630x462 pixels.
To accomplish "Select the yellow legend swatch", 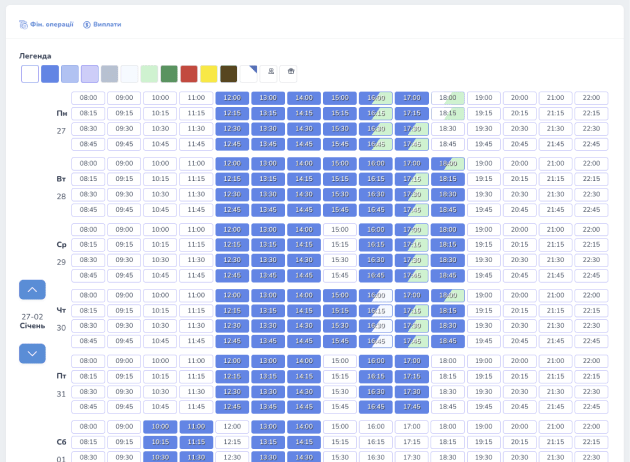I will point(209,74).
